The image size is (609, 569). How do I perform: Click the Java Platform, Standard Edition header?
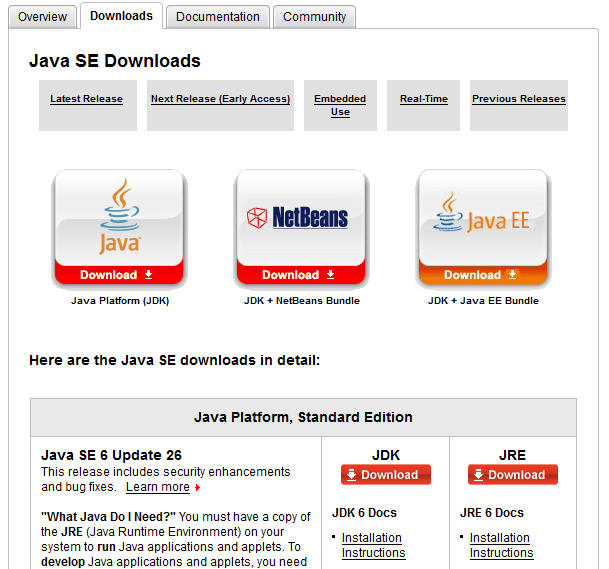[303, 417]
